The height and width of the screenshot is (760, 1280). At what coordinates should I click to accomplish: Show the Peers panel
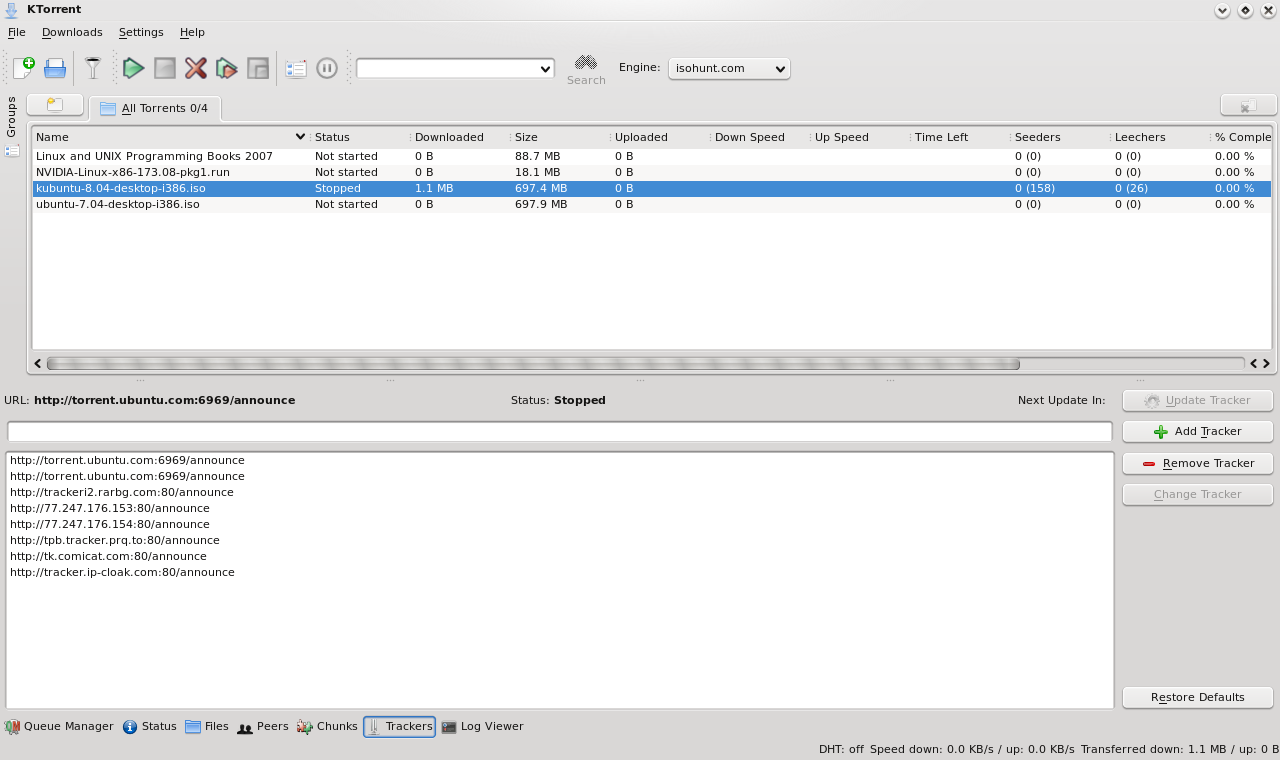[x=263, y=727]
